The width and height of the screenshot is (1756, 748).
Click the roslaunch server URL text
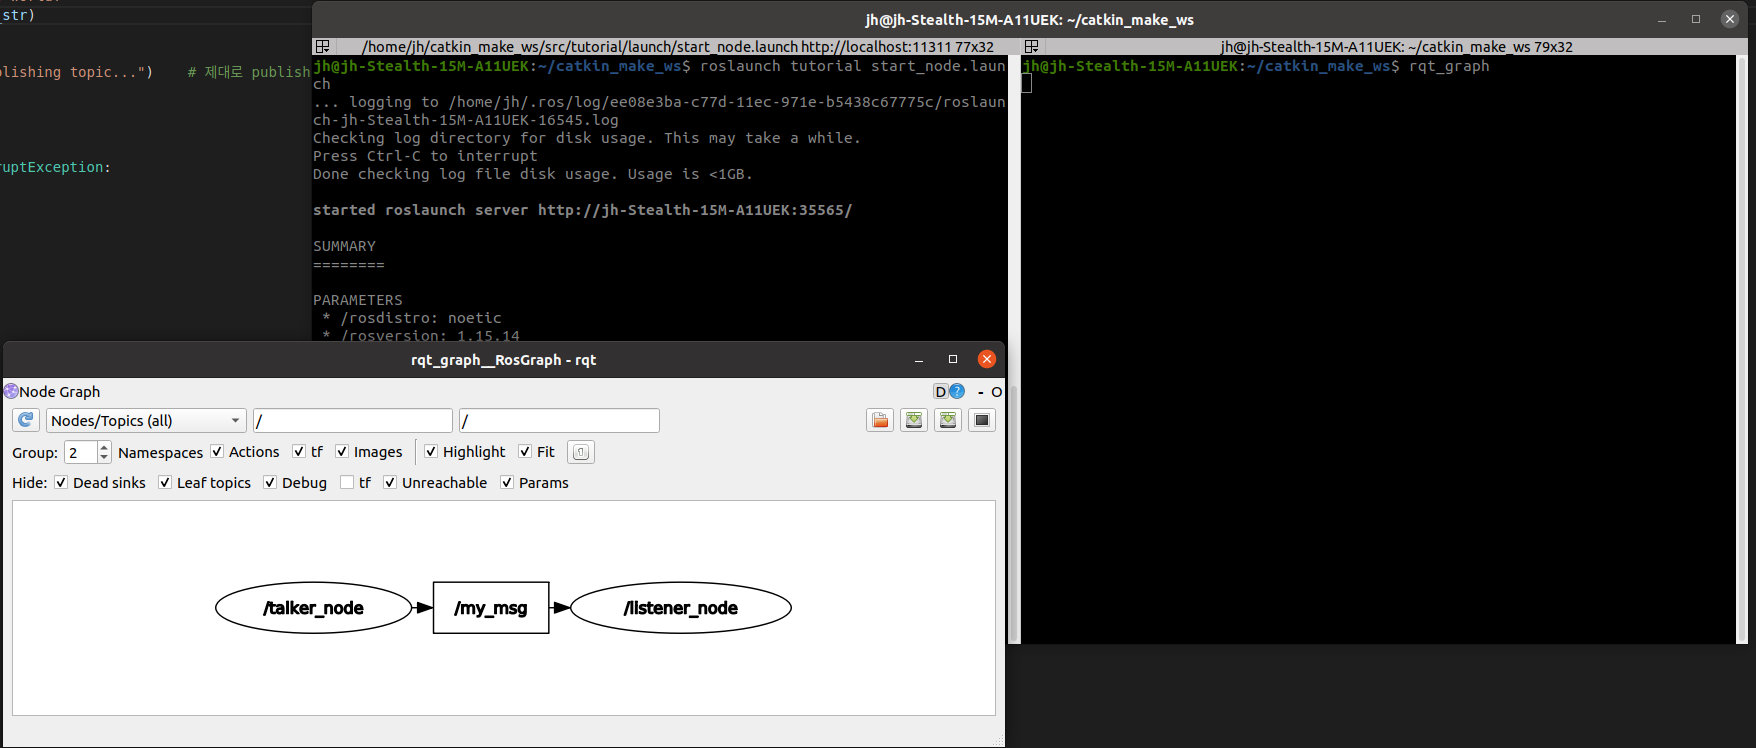point(695,210)
